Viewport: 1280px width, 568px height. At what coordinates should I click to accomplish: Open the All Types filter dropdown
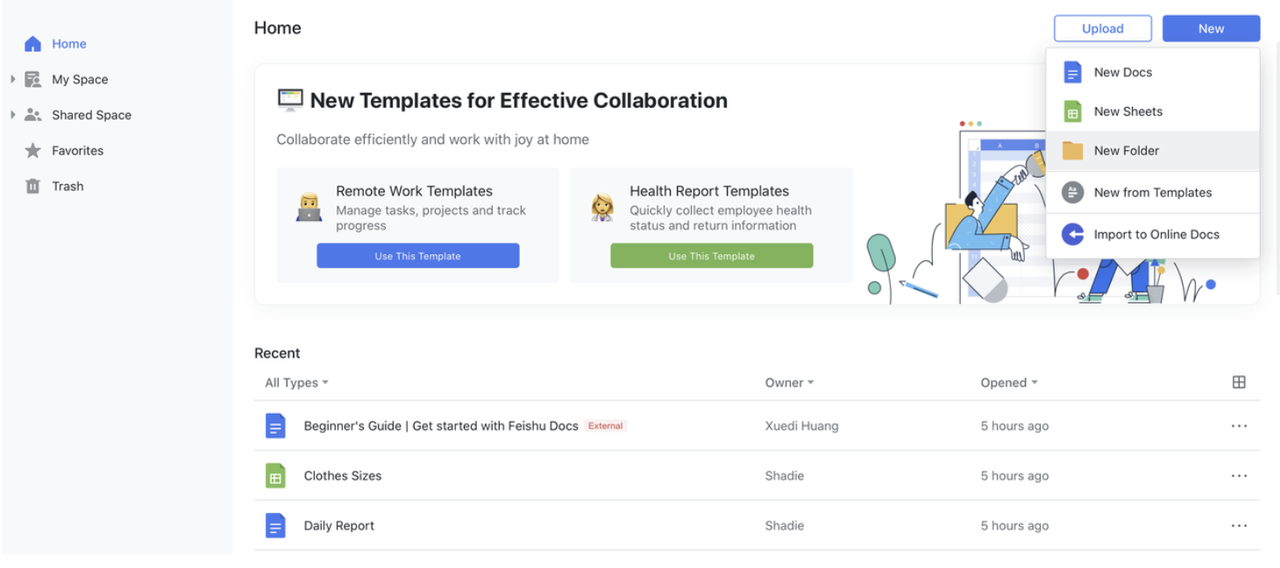click(x=296, y=383)
